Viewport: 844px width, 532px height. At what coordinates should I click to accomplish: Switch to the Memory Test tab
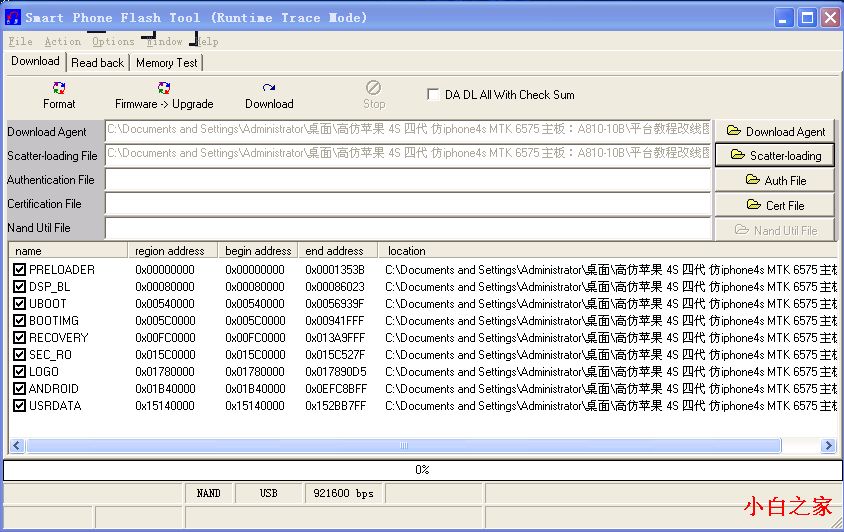click(166, 63)
